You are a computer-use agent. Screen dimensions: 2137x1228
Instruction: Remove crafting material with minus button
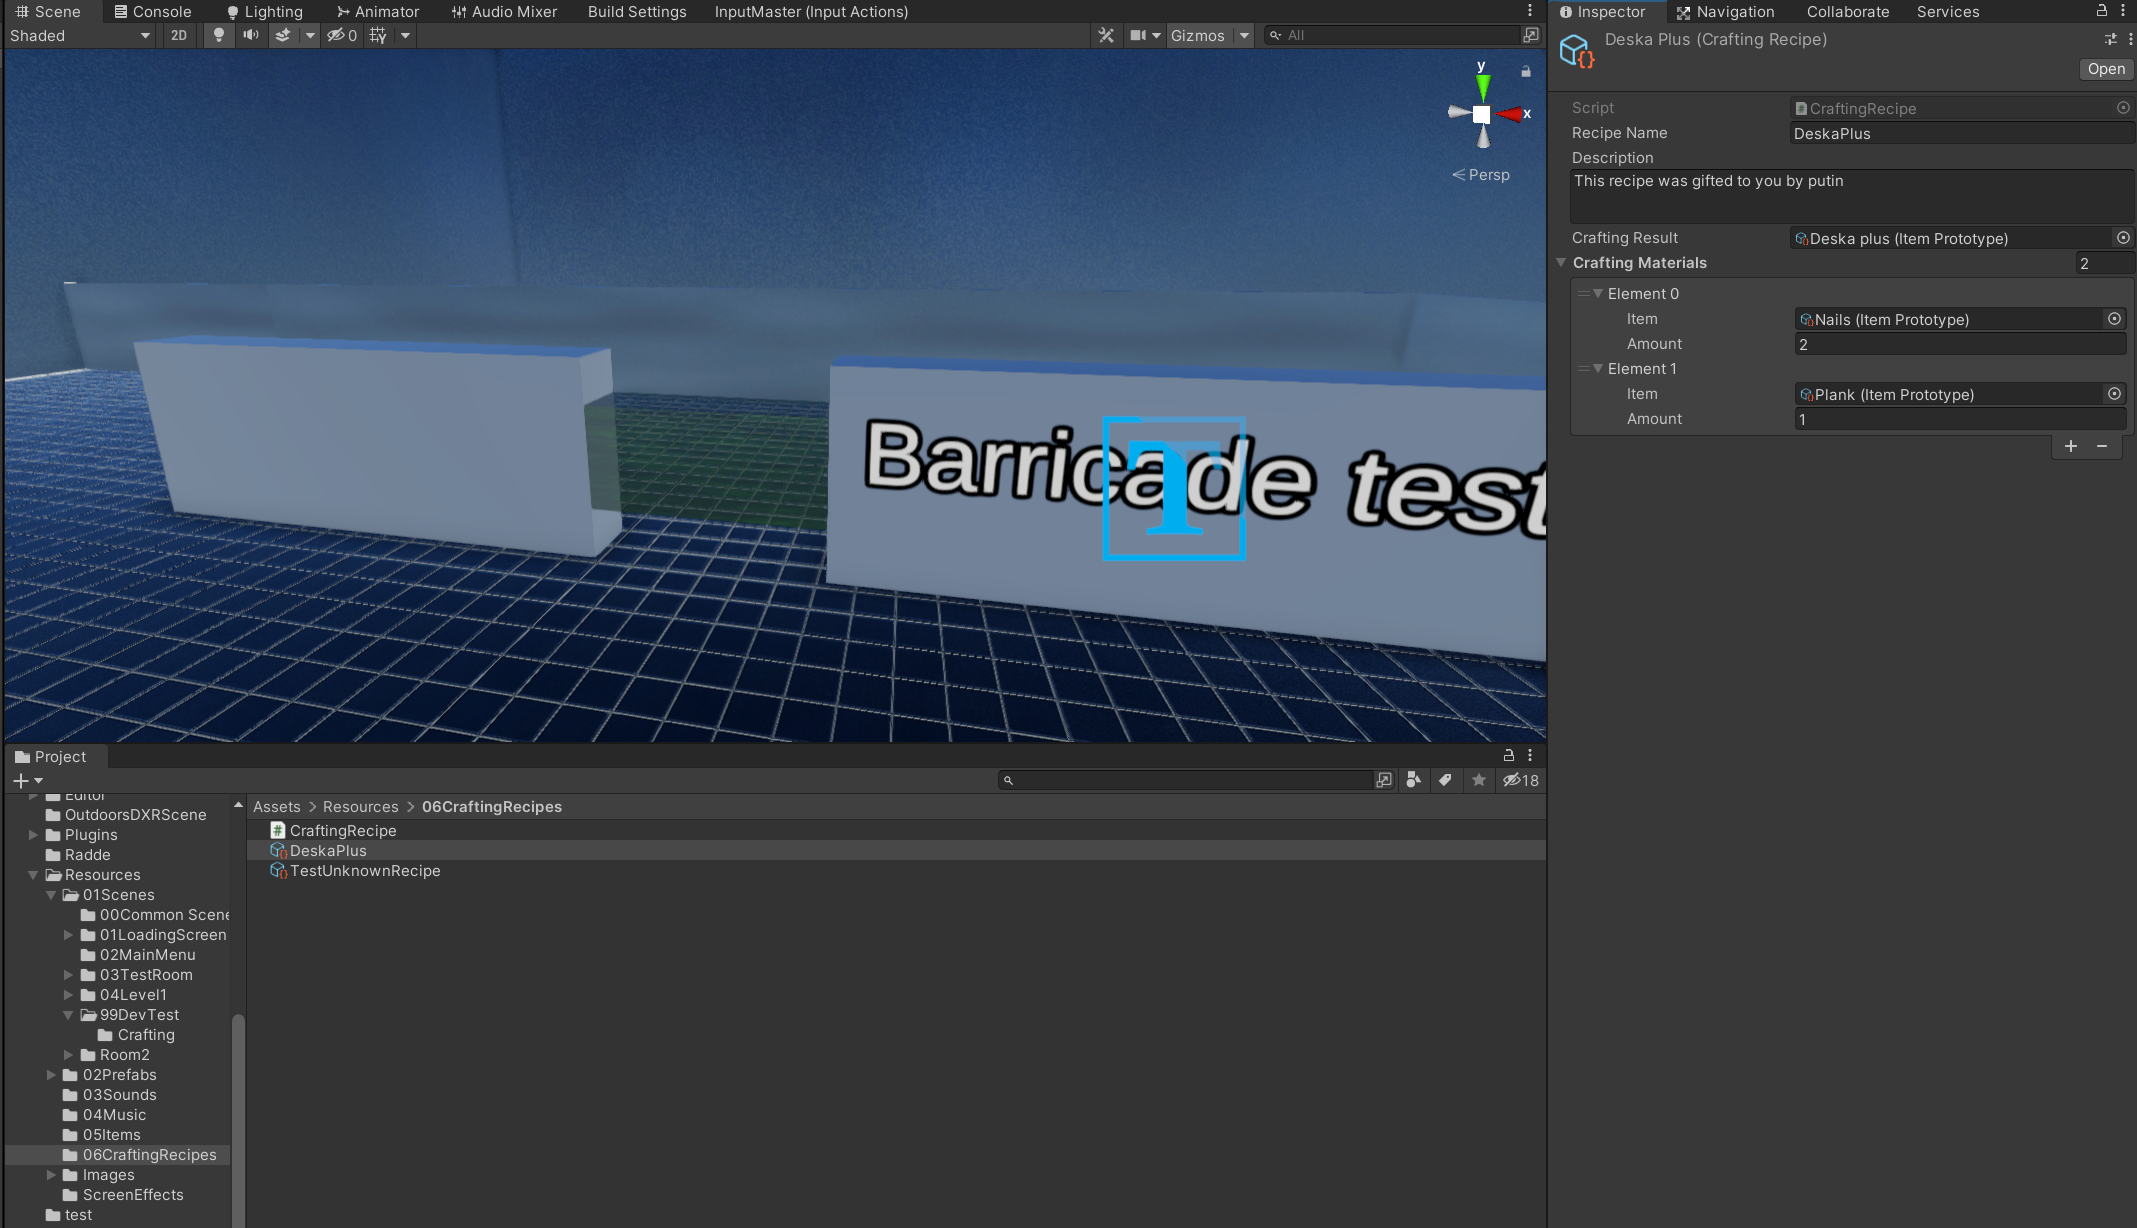(x=2102, y=446)
